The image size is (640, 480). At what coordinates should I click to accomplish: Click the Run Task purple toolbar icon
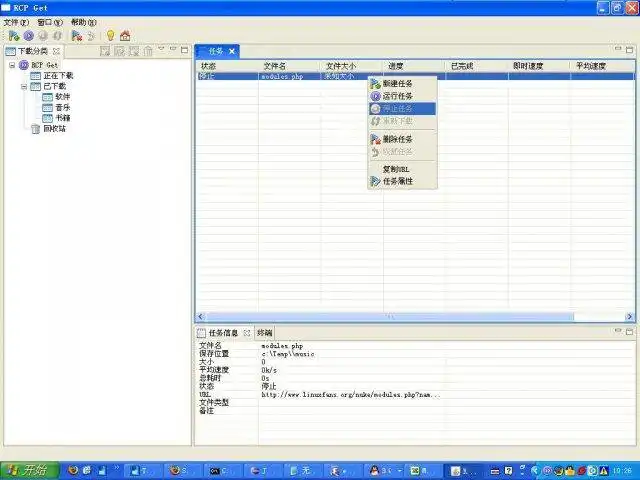tap(29, 36)
